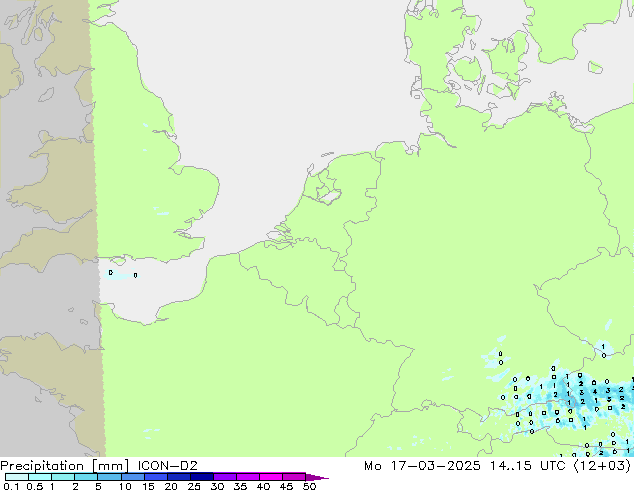The height and width of the screenshot is (490, 634).
Task: Click the '20' legend scale label
Action: [171, 486]
